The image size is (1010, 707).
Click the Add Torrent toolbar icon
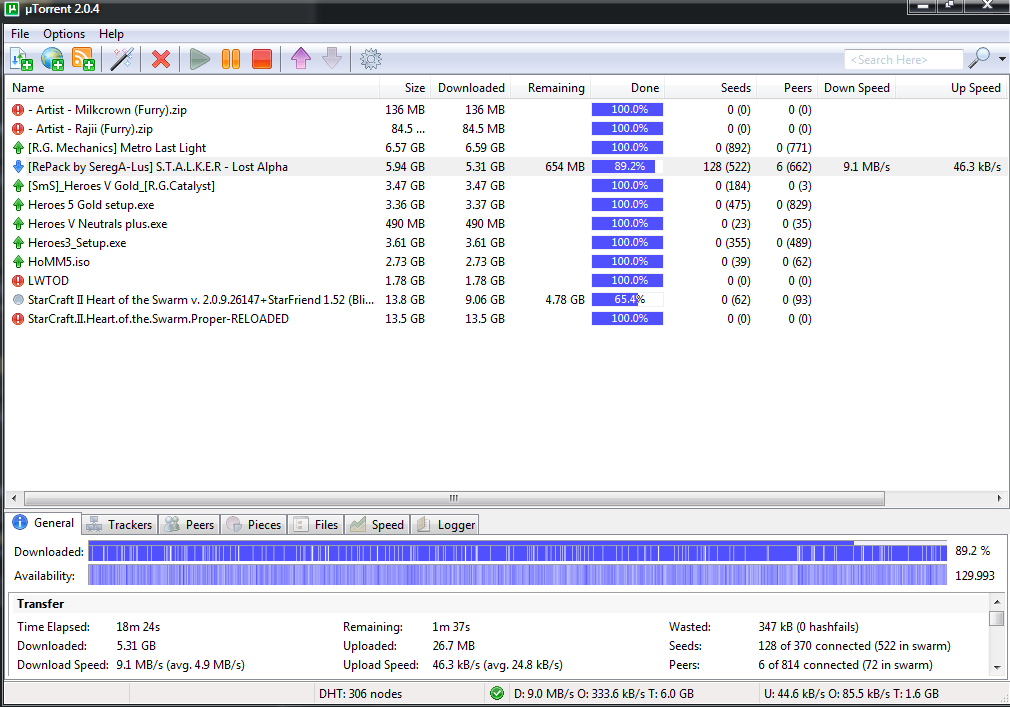[22, 59]
